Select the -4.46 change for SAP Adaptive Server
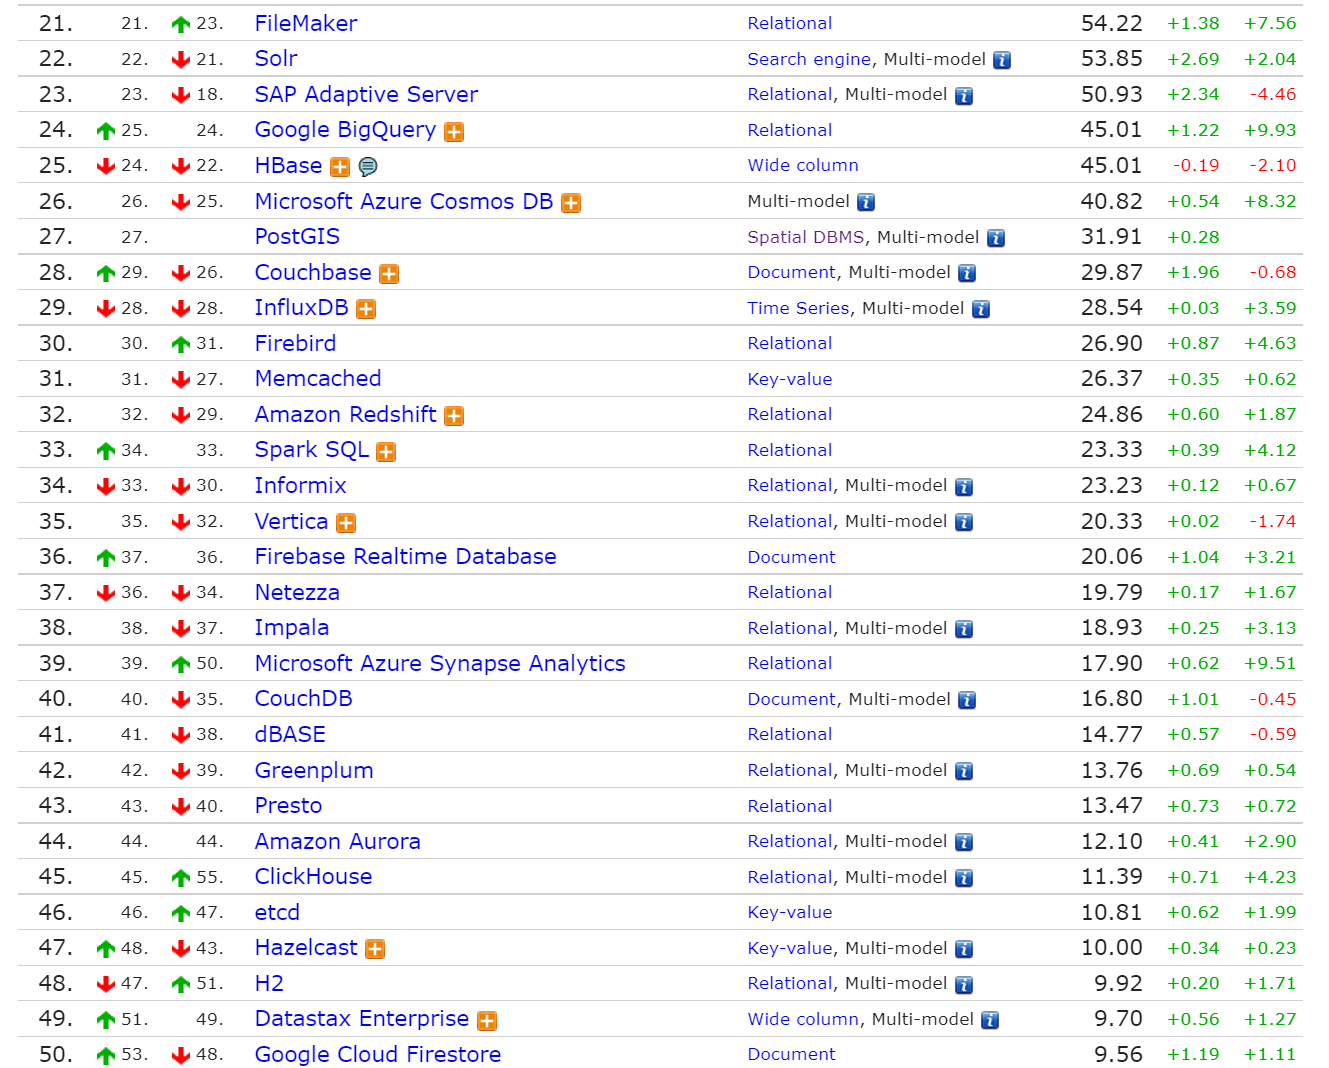The image size is (1329, 1068). point(1273,94)
